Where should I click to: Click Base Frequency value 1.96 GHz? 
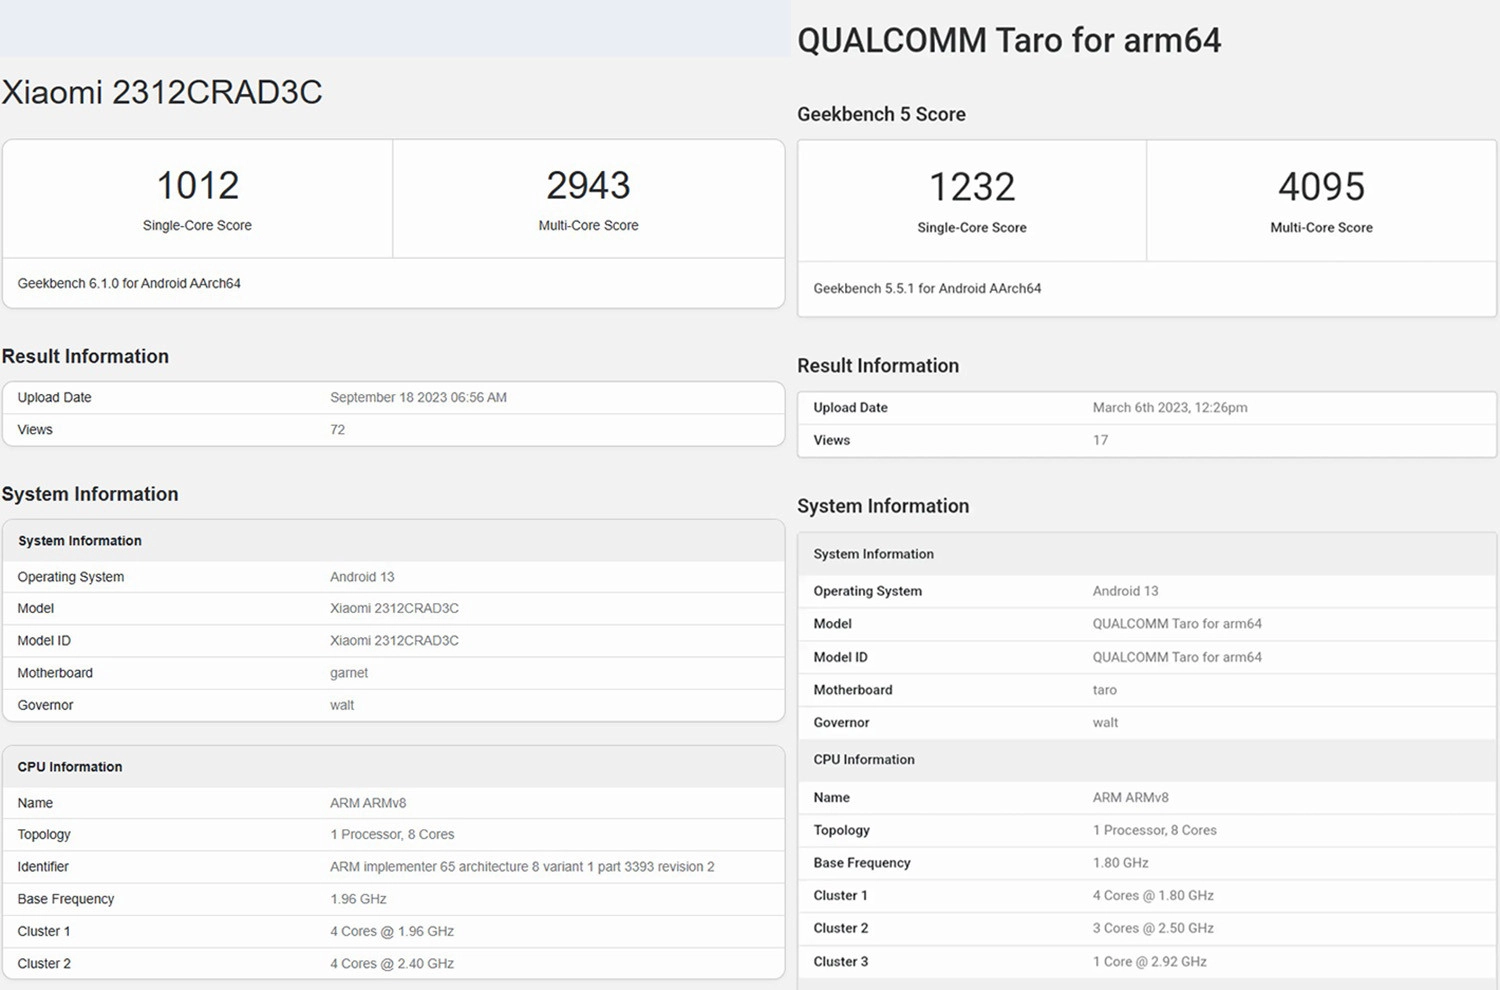pos(358,899)
